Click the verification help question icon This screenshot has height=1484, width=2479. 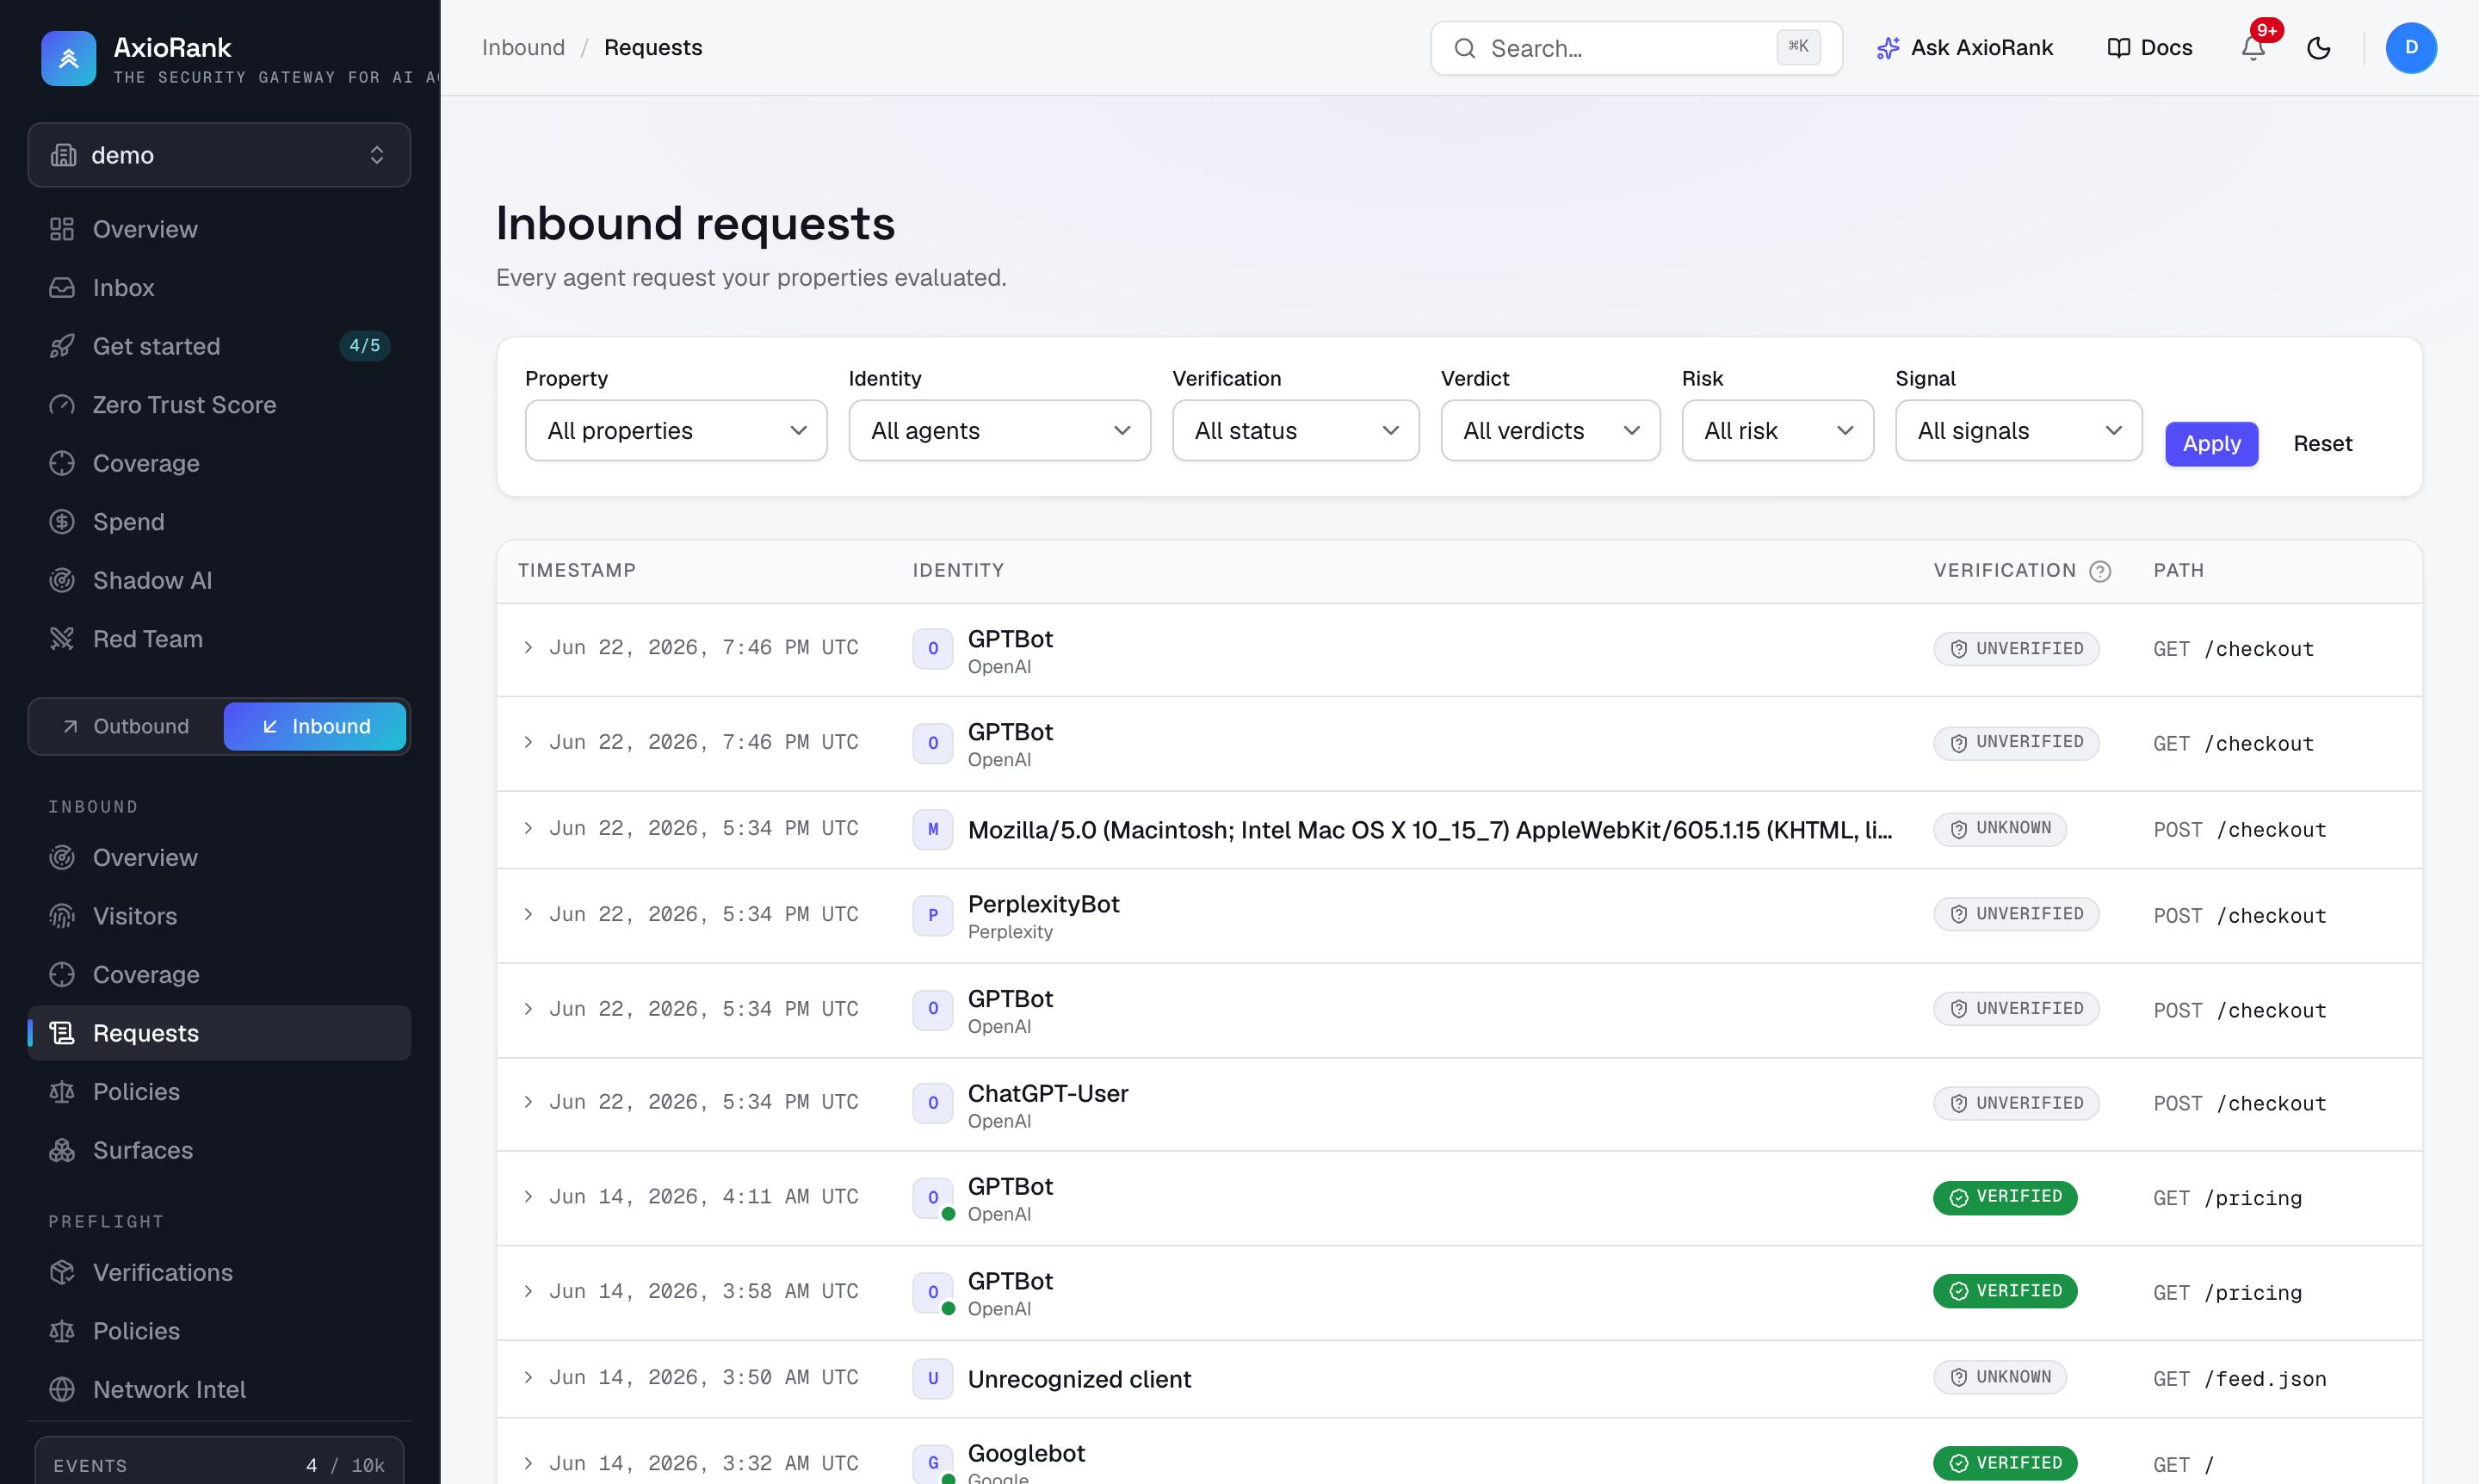coord(2100,571)
